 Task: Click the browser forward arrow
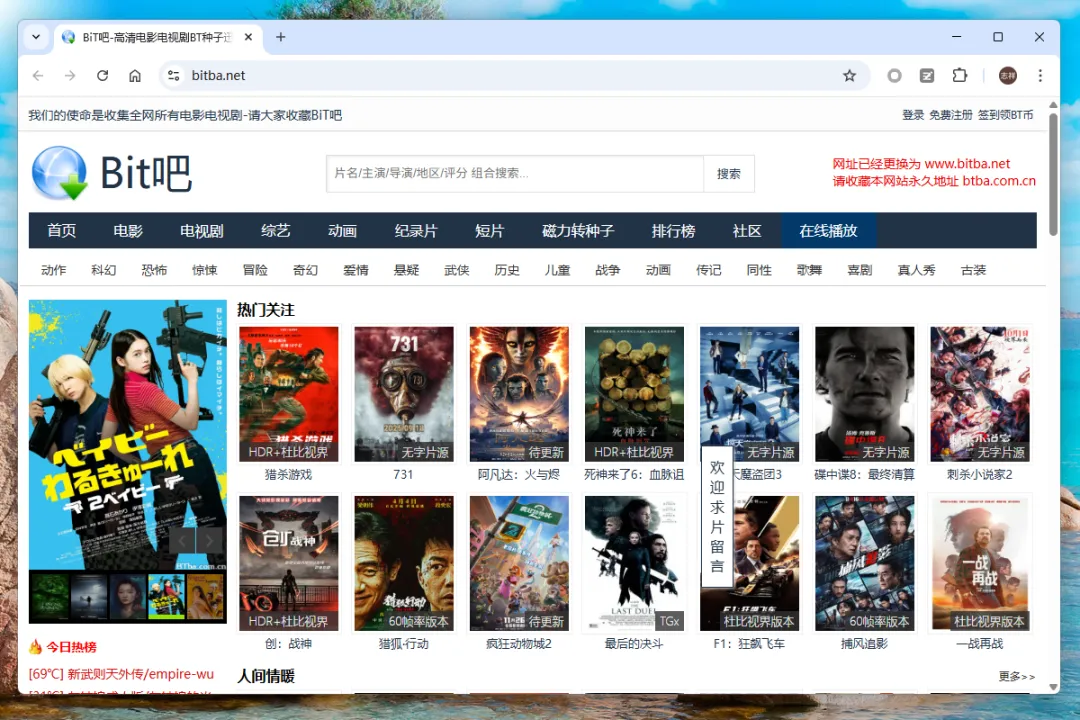[x=70, y=76]
